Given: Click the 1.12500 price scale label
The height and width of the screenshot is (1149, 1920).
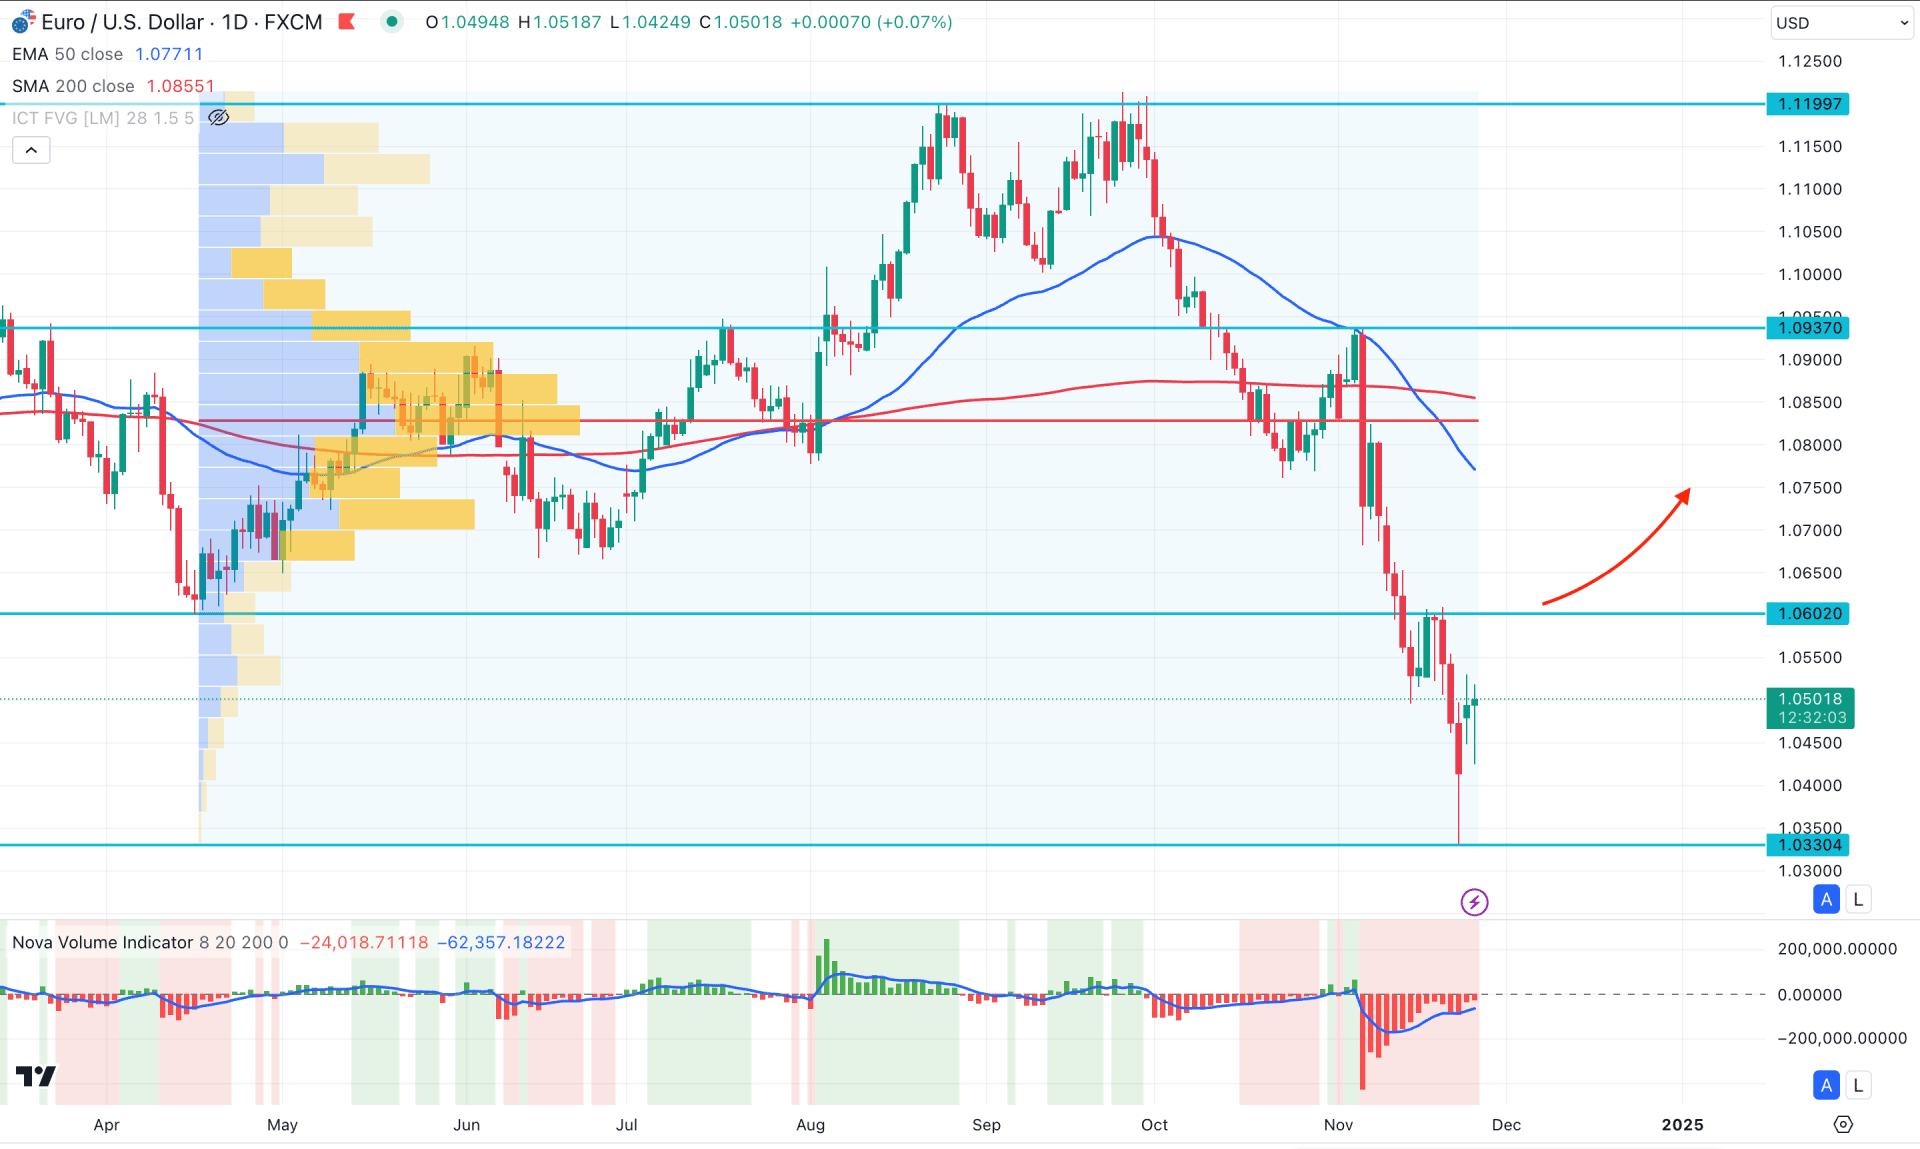Looking at the screenshot, I should pos(1809,61).
